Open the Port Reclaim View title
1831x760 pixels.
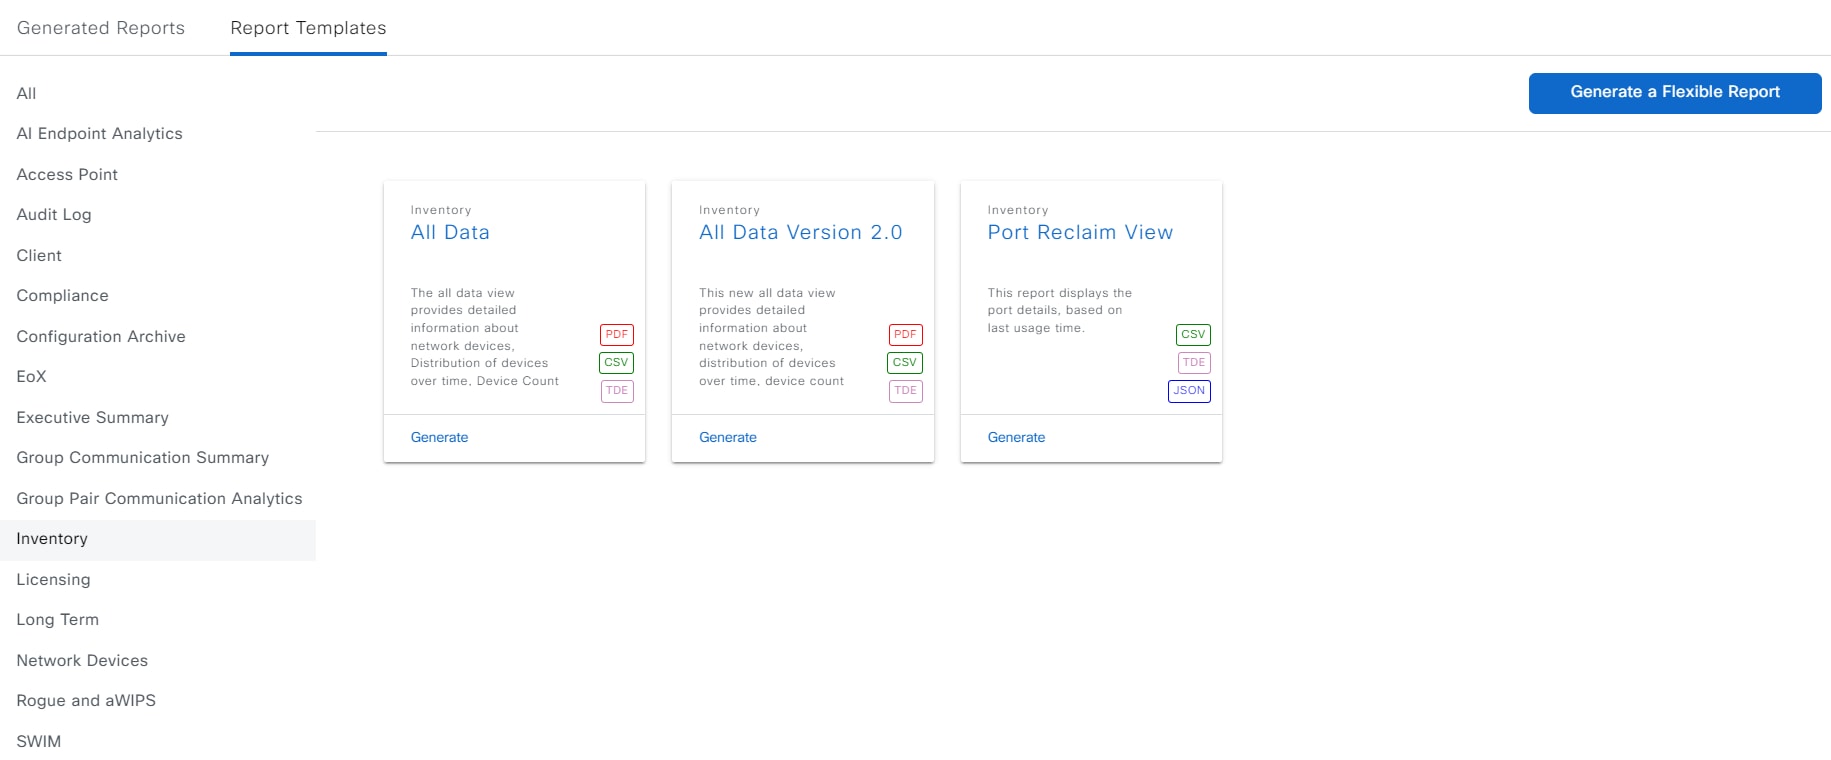point(1080,233)
